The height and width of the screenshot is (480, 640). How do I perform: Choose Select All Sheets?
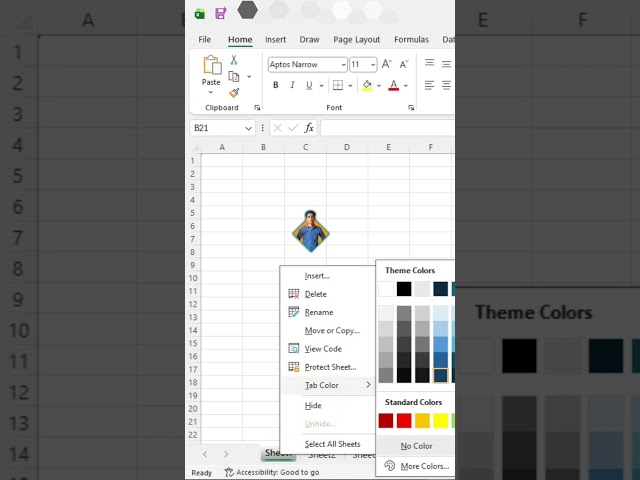[328, 444]
